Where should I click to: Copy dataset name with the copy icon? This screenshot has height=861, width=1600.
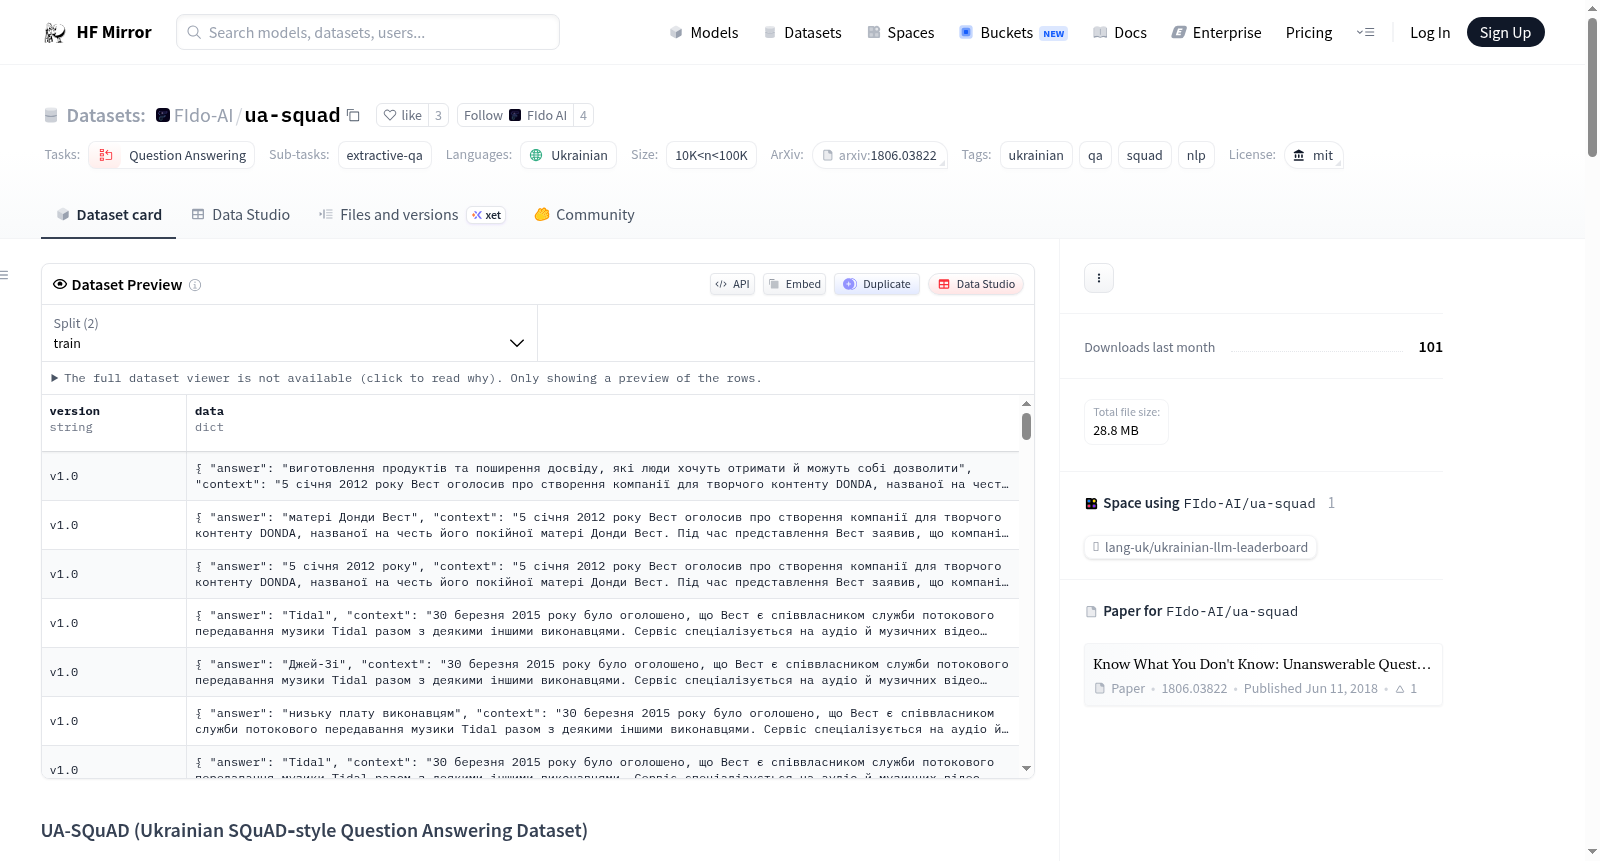353,115
